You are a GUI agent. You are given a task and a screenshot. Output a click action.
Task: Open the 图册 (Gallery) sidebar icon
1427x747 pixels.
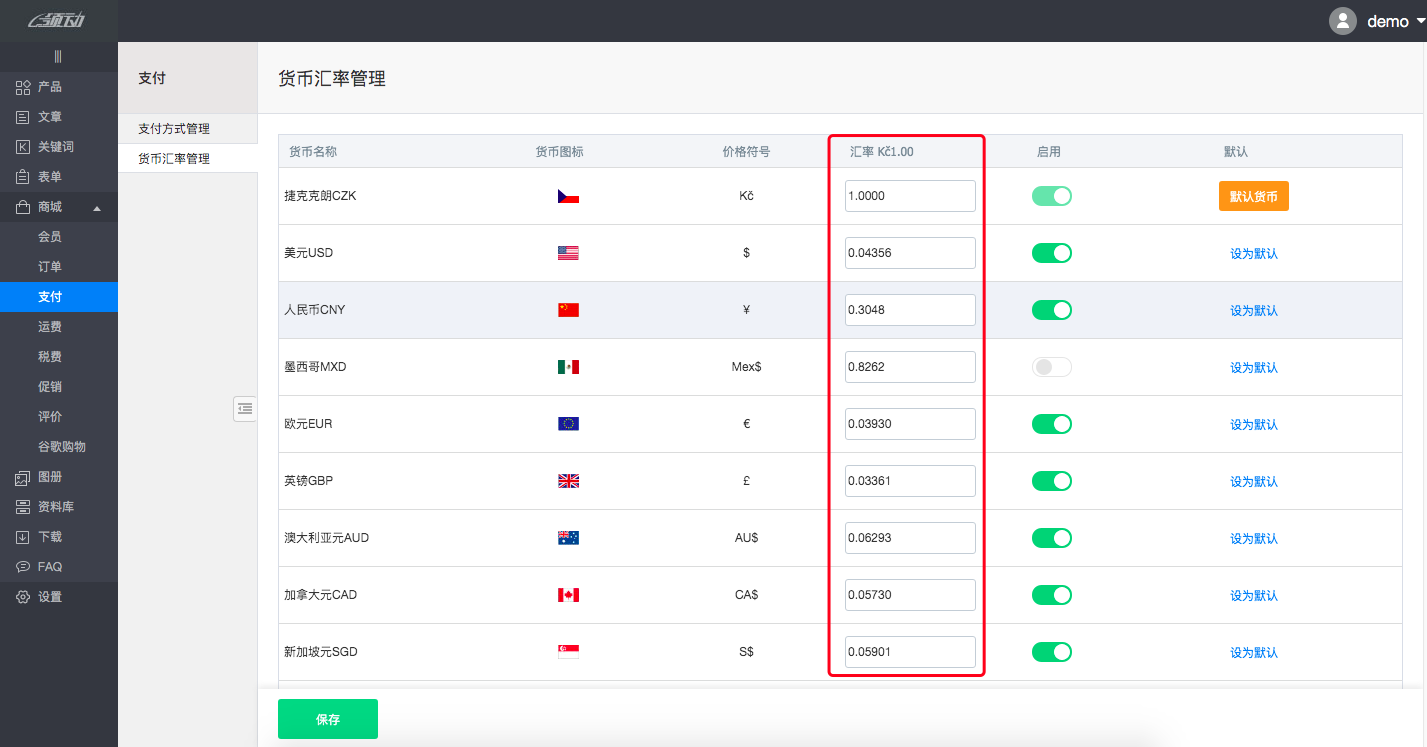tap(23, 477)
